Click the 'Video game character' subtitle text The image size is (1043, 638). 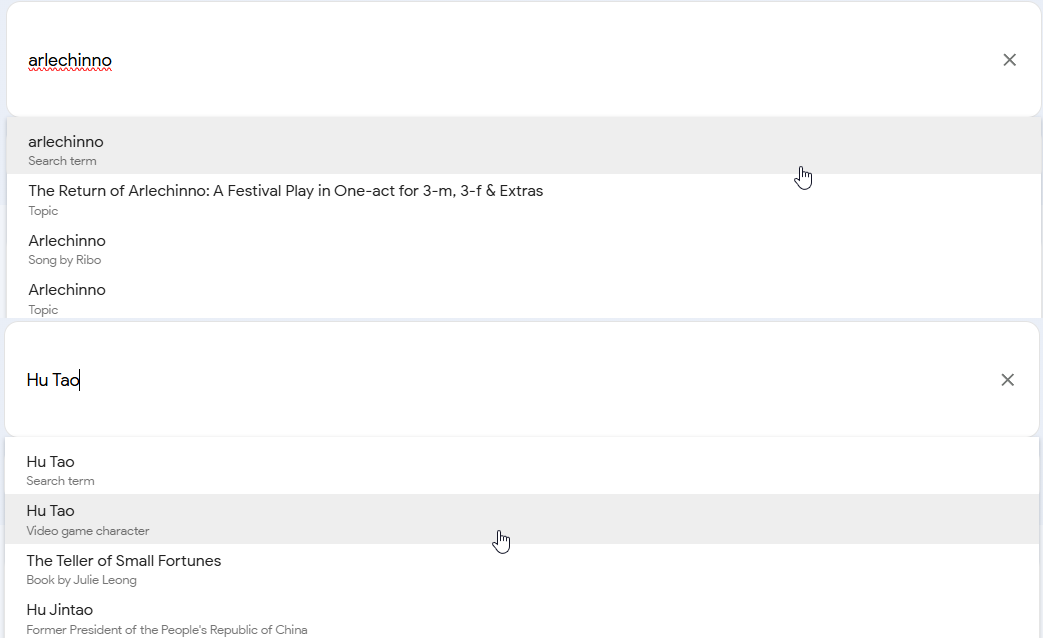point(88,531)
